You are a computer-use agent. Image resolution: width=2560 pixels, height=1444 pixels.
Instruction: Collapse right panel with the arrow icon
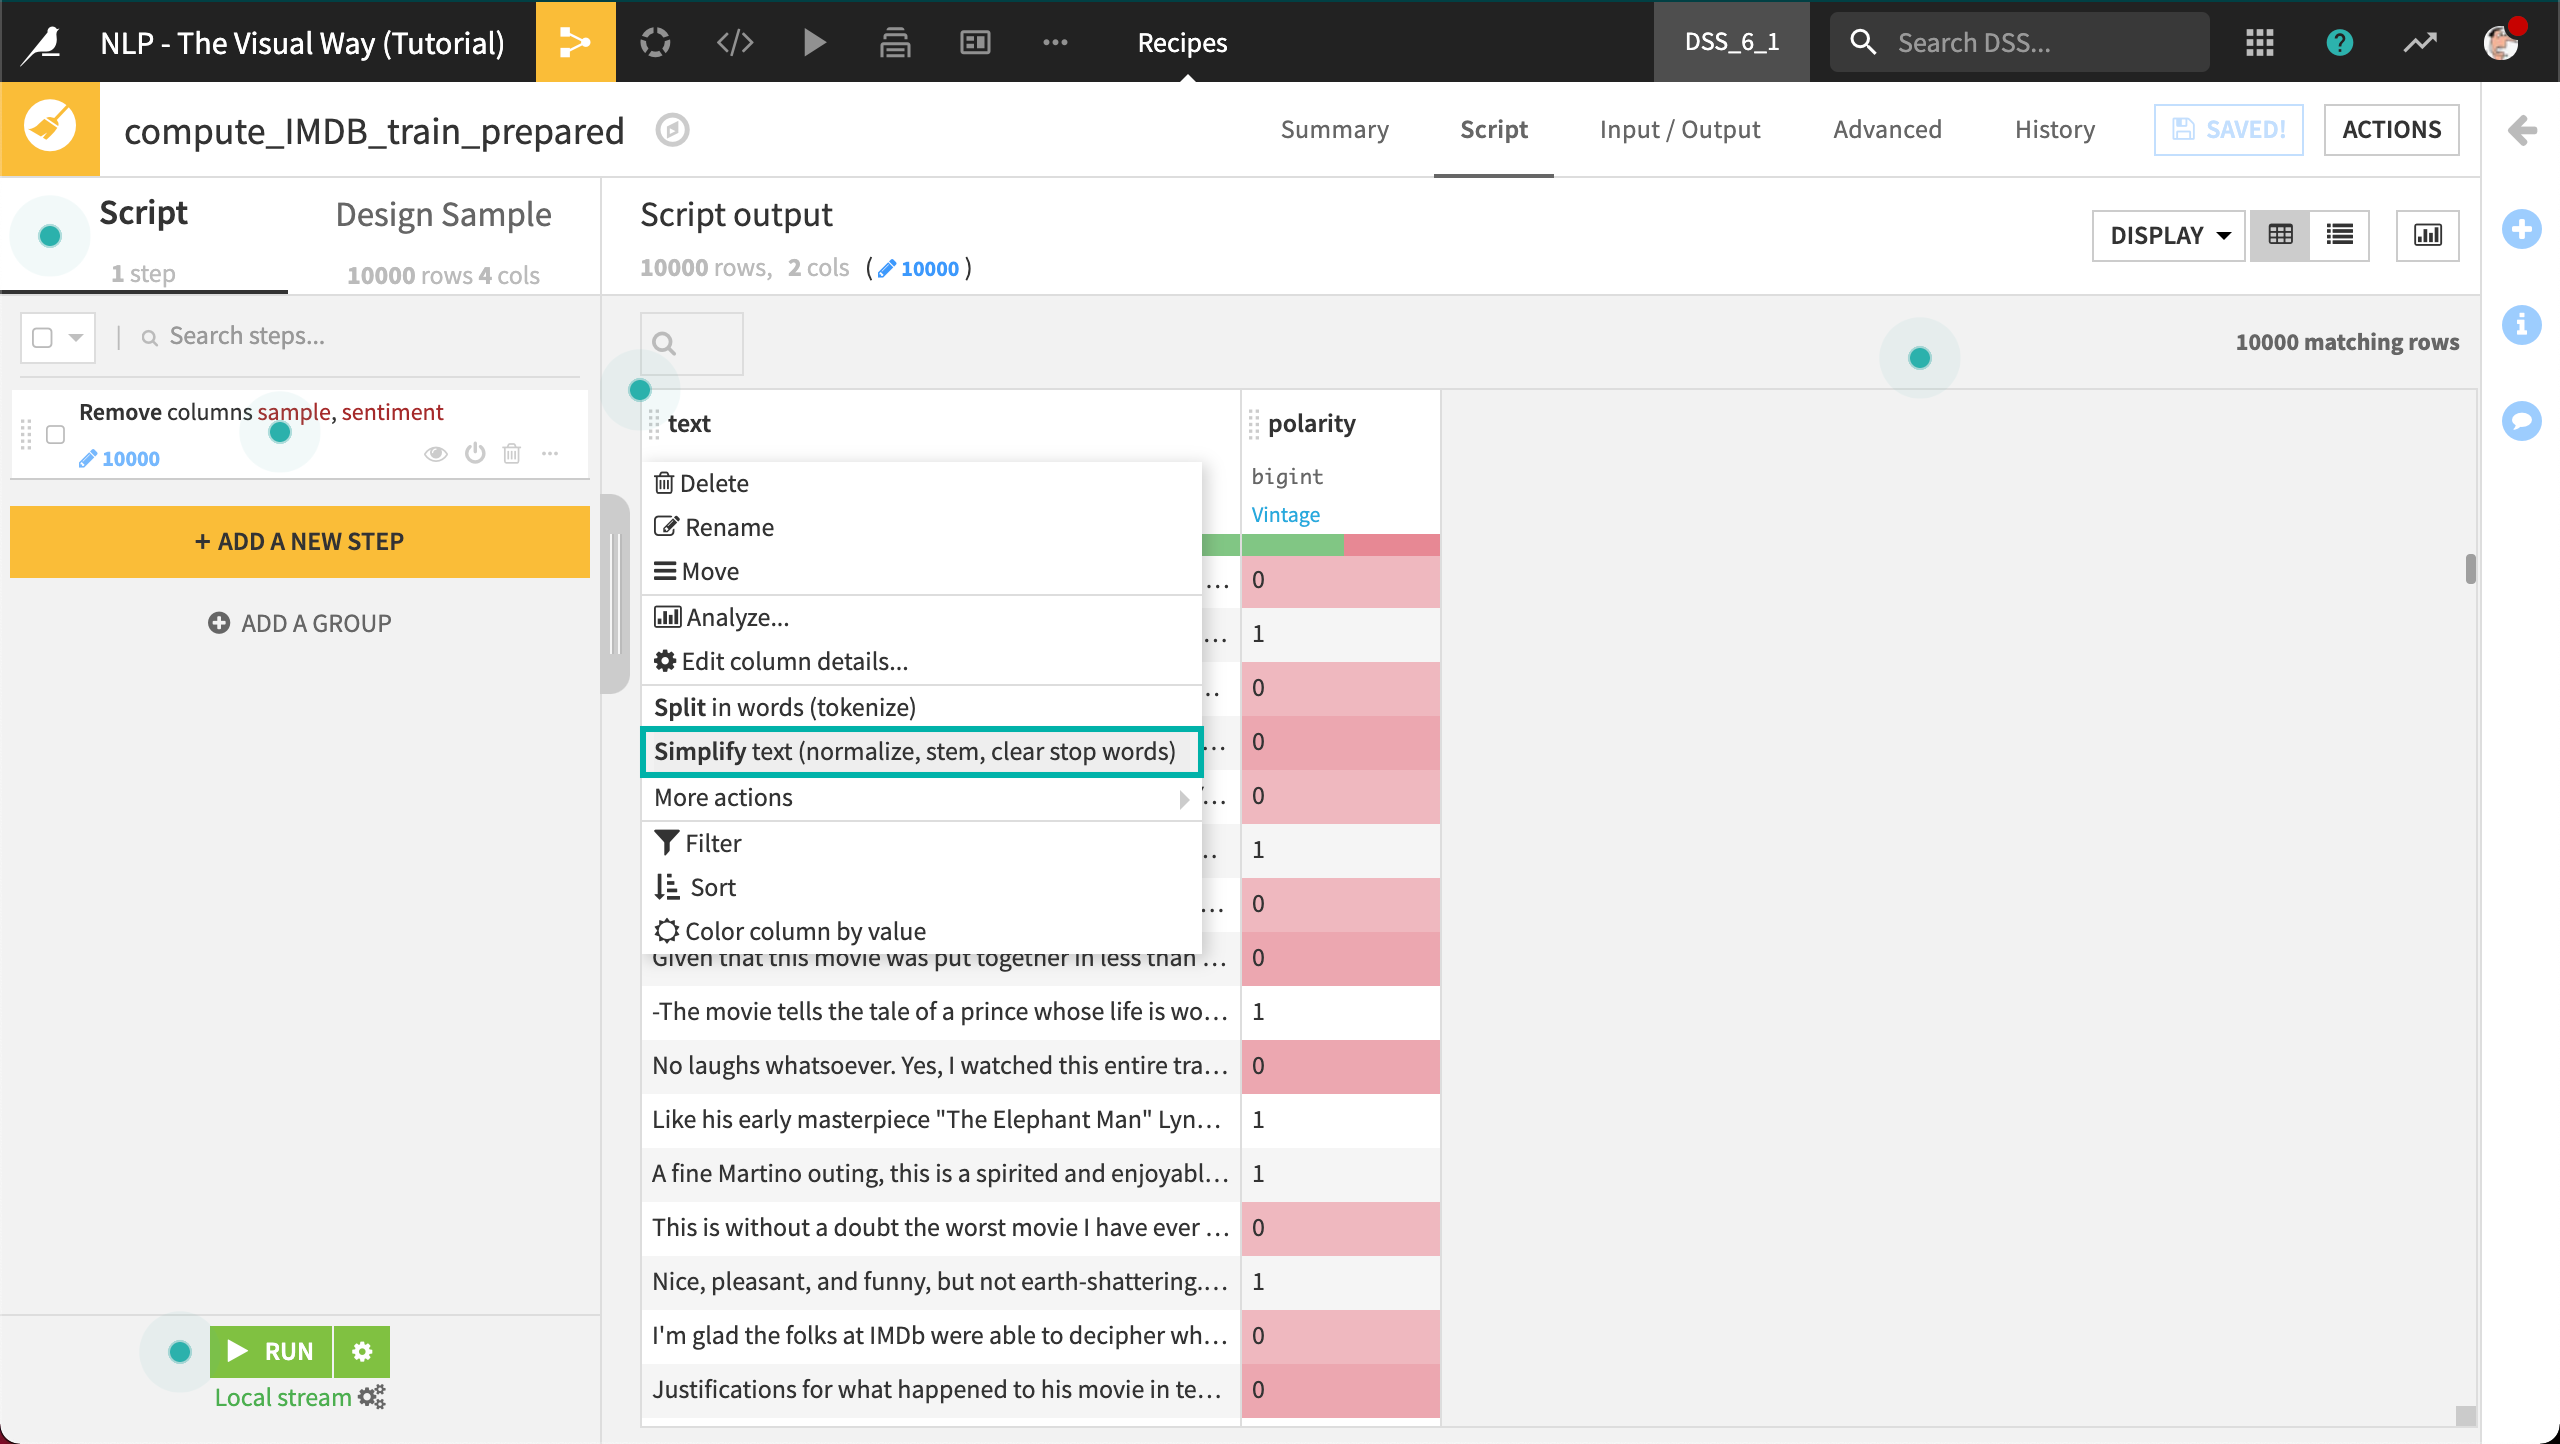coord(2521,130)
